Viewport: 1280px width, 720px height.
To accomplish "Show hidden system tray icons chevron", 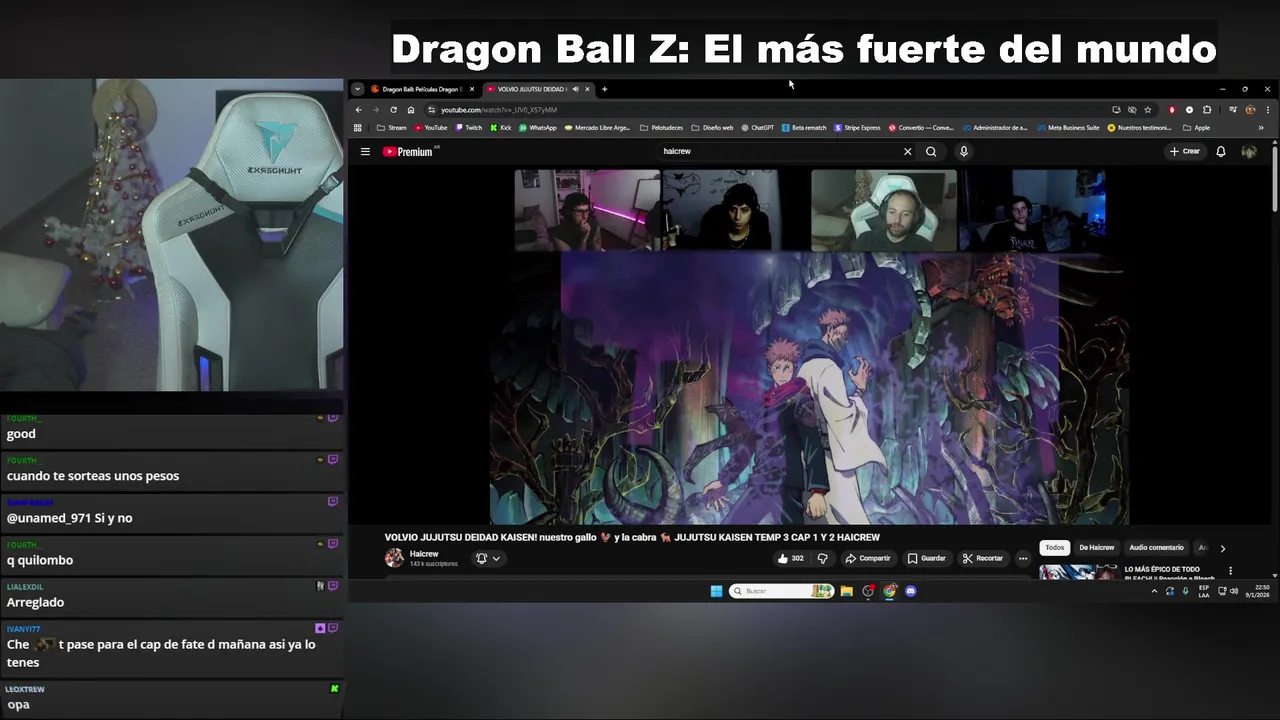I will (x=1154, y=591).
